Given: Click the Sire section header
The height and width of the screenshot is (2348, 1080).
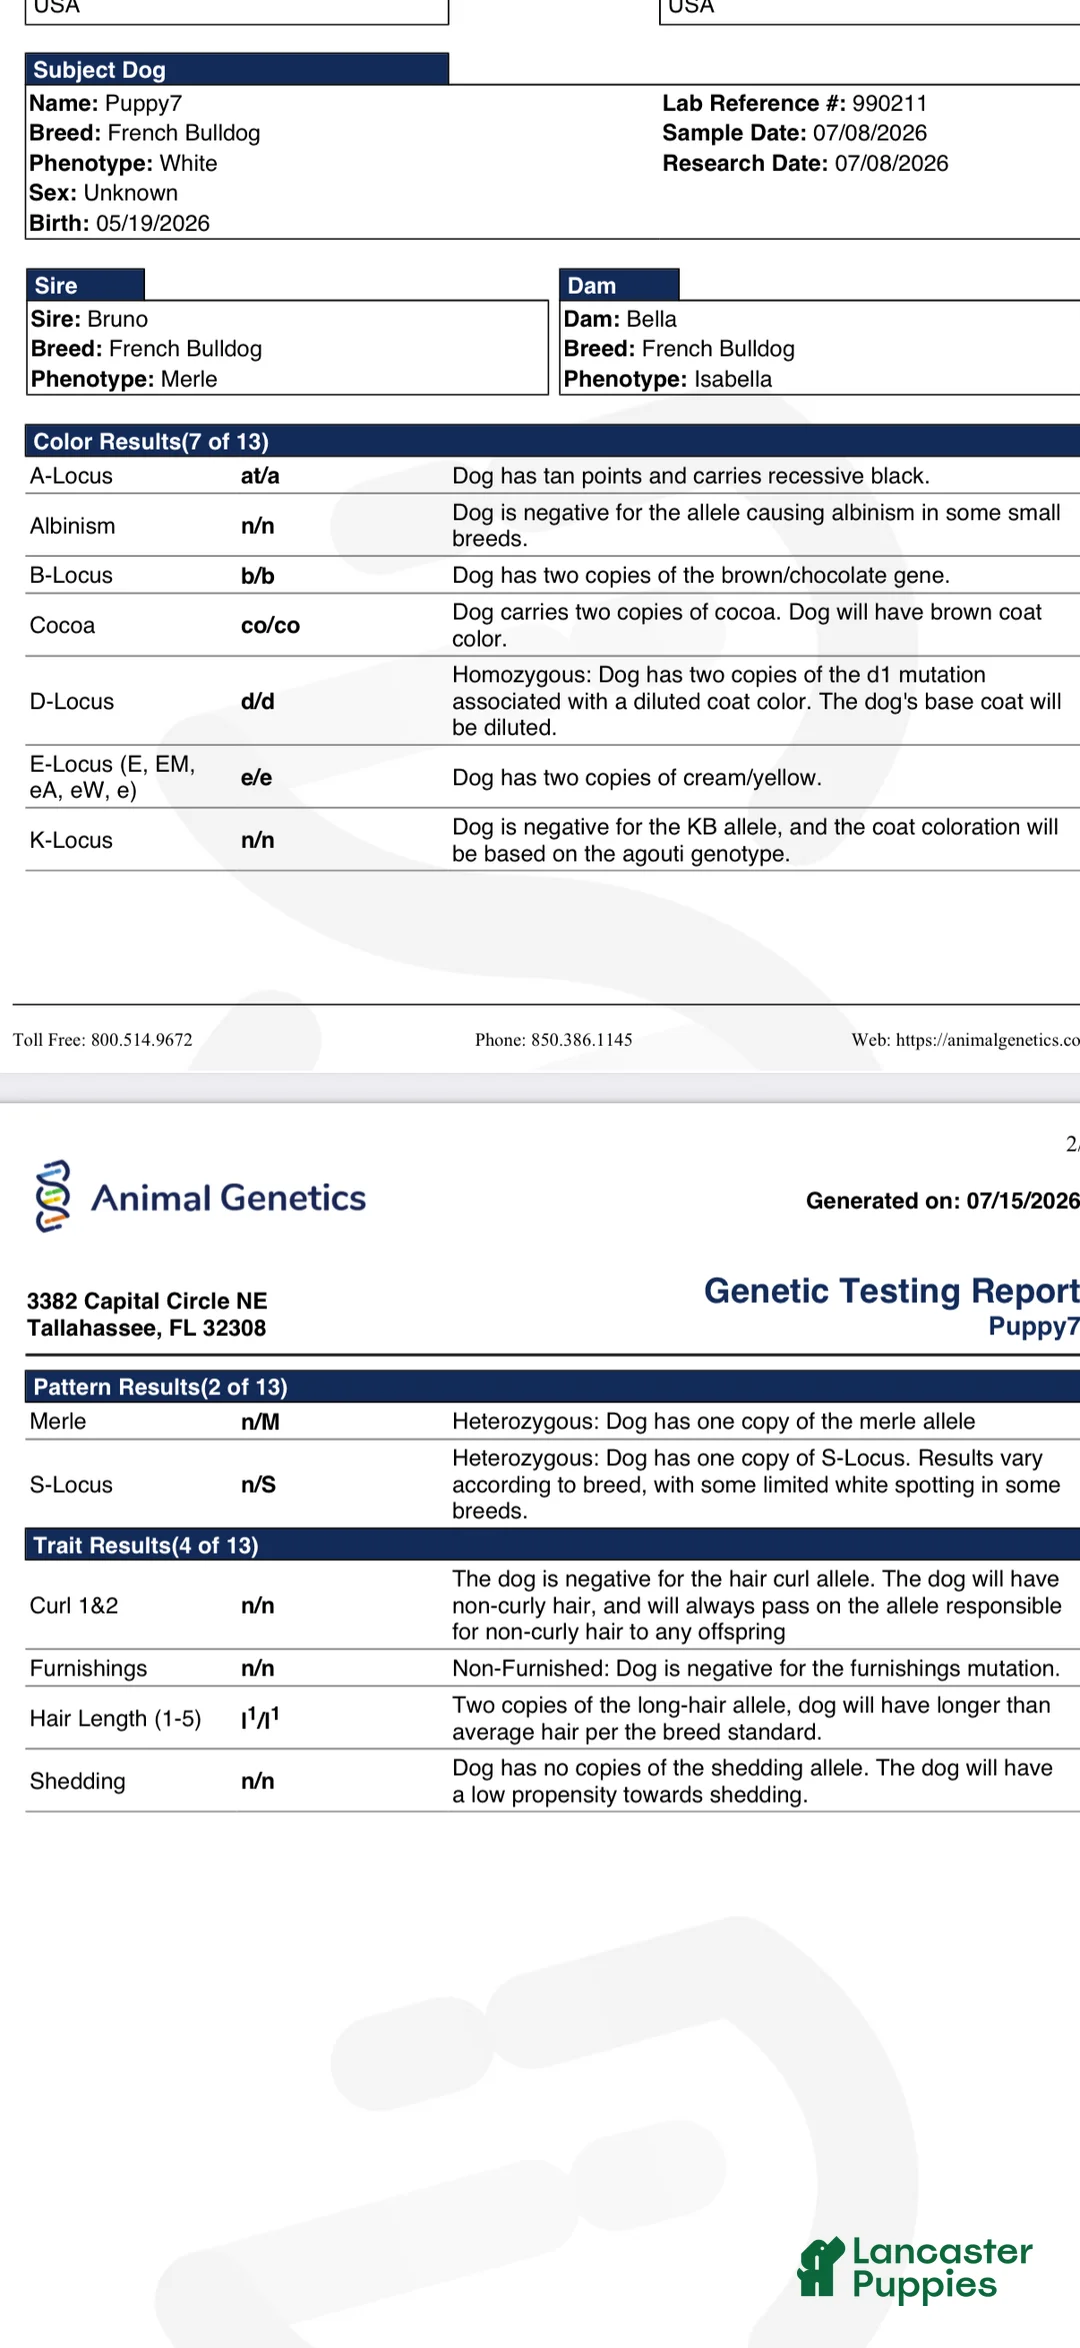Looking at the screenshot, I should pos(85,285).
